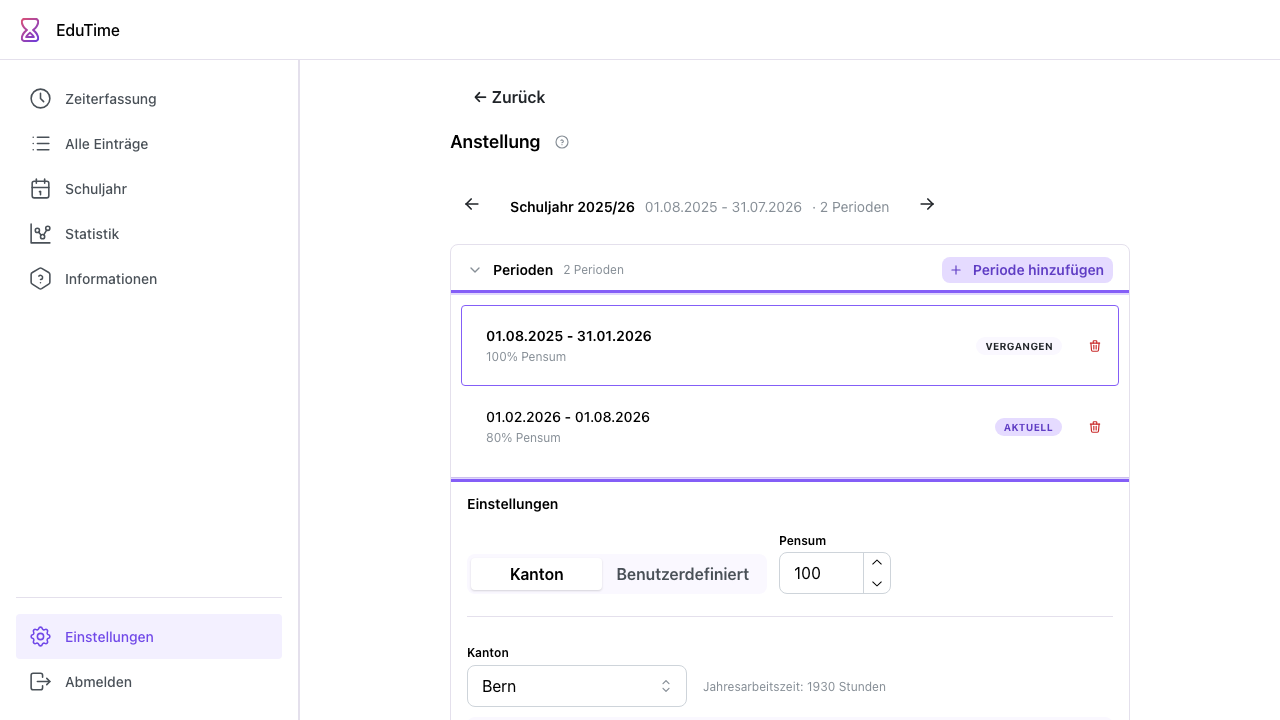Click the Jahresarbeitszeit: 1930 Stunden text
This screenshot has width=1280, height=720.
(x=794, y=687)
